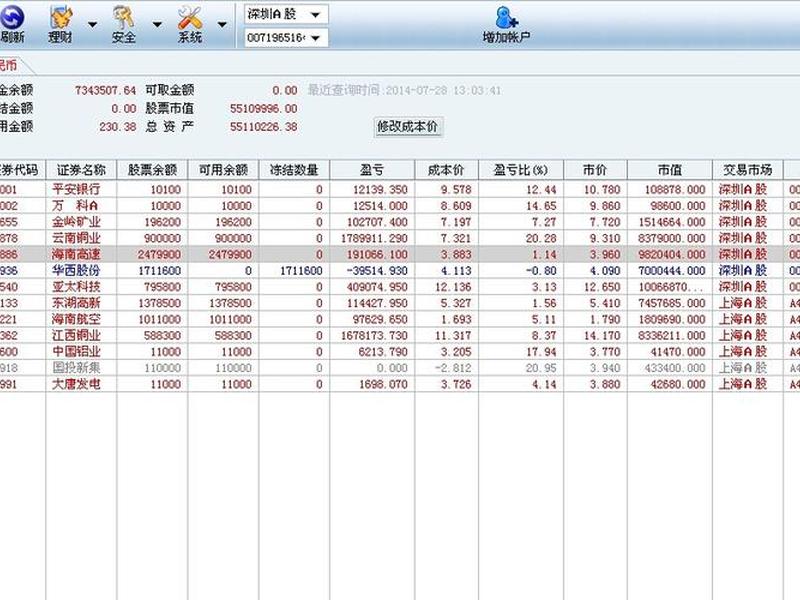The image size is (800, 600).
Task: Click the 修改成本价 button
Action: pyautogui.click(x=407, y=127)
